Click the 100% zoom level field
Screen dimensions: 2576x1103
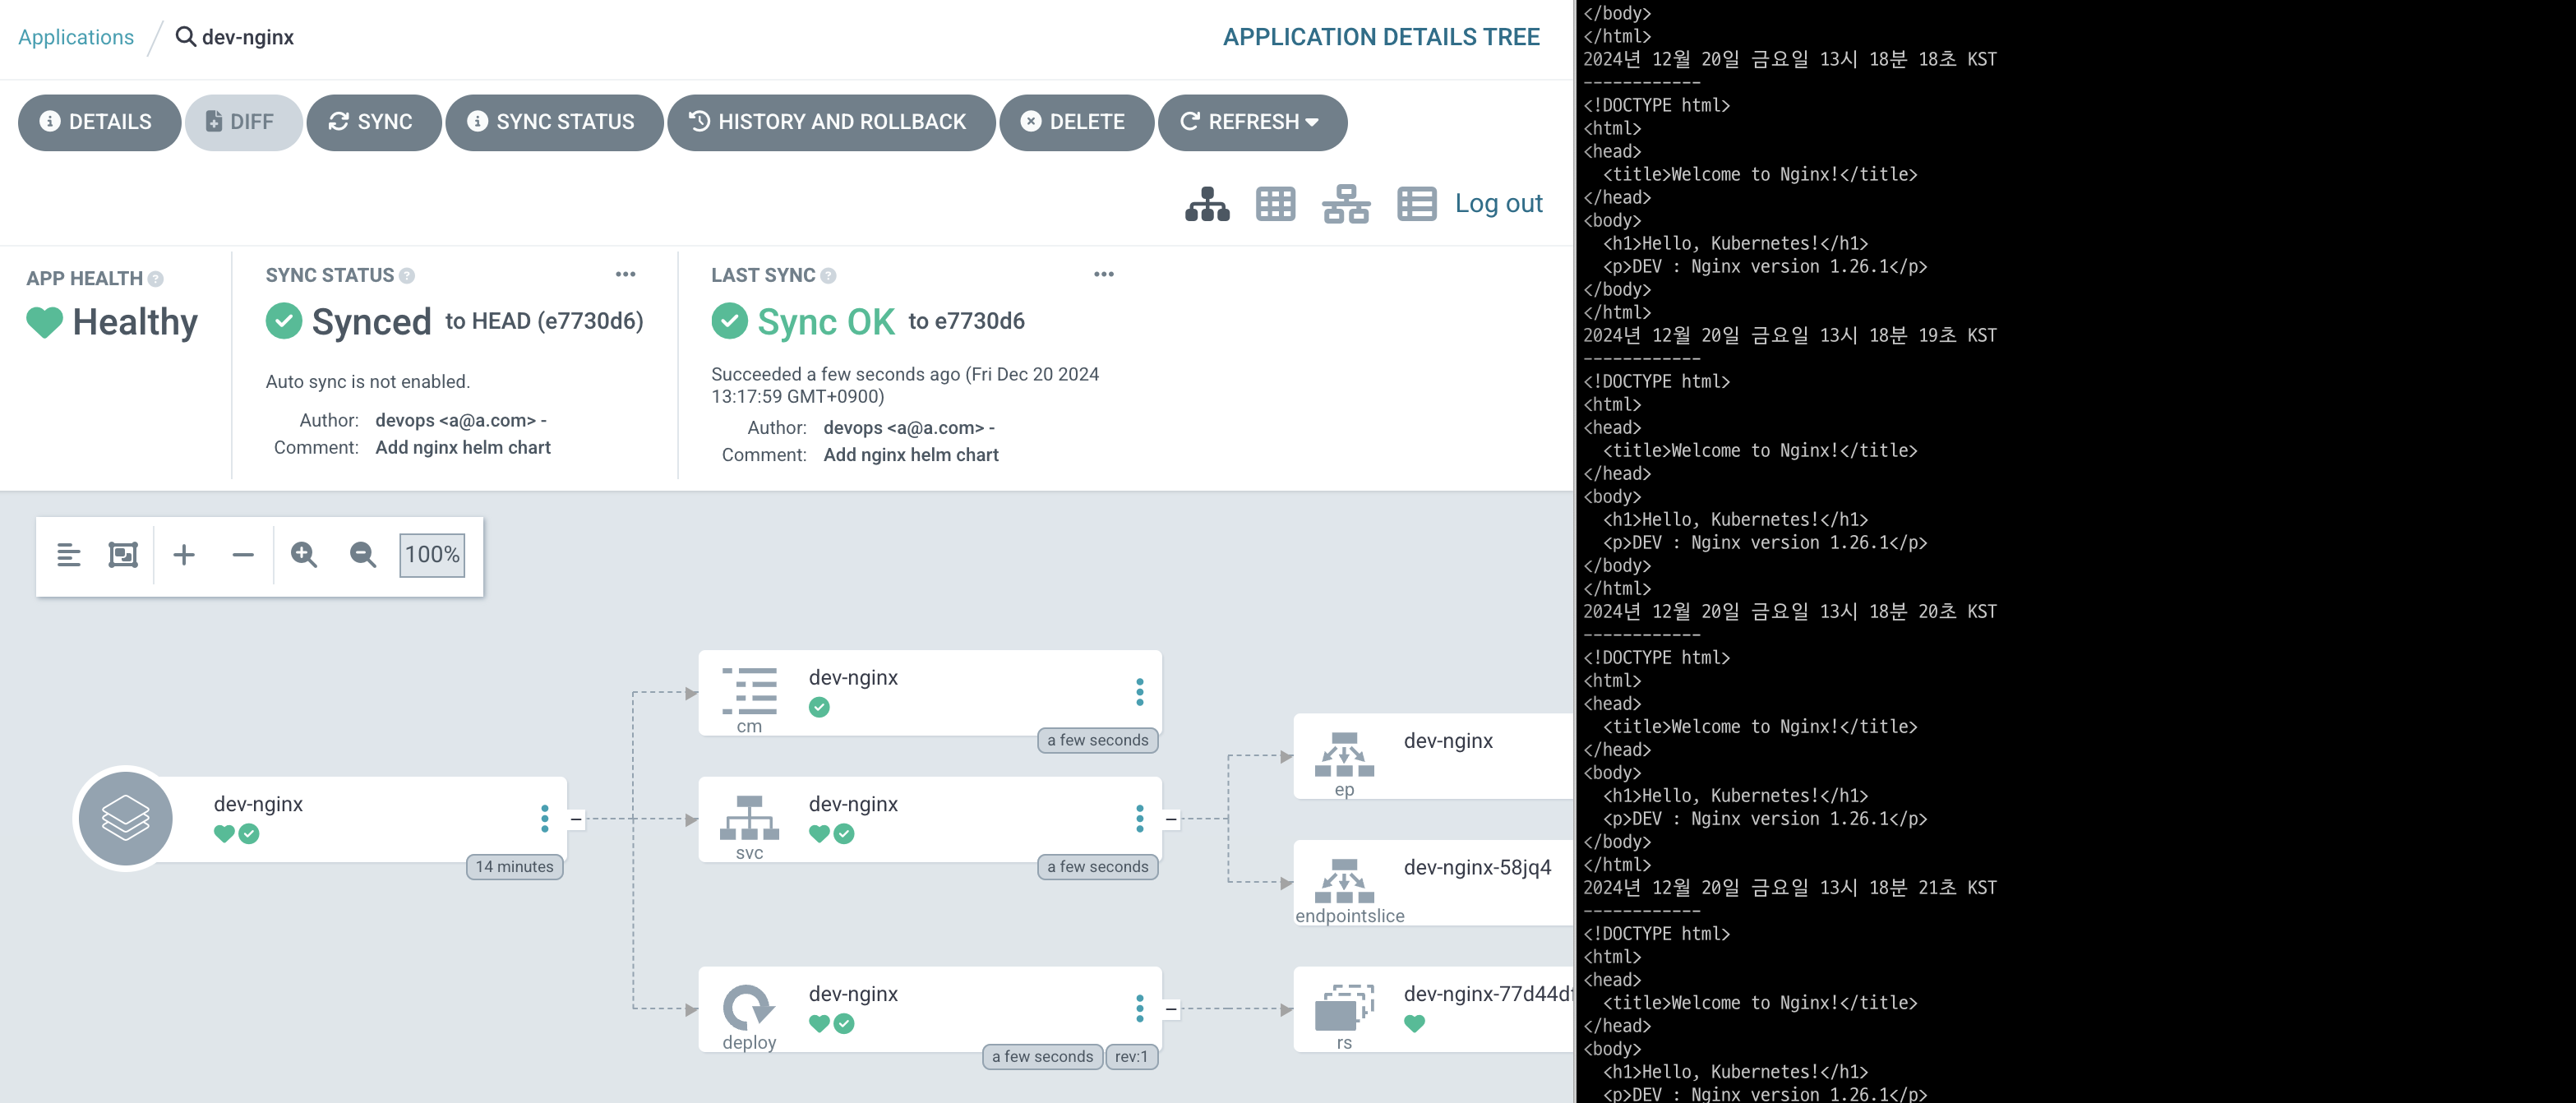(432, 555)
